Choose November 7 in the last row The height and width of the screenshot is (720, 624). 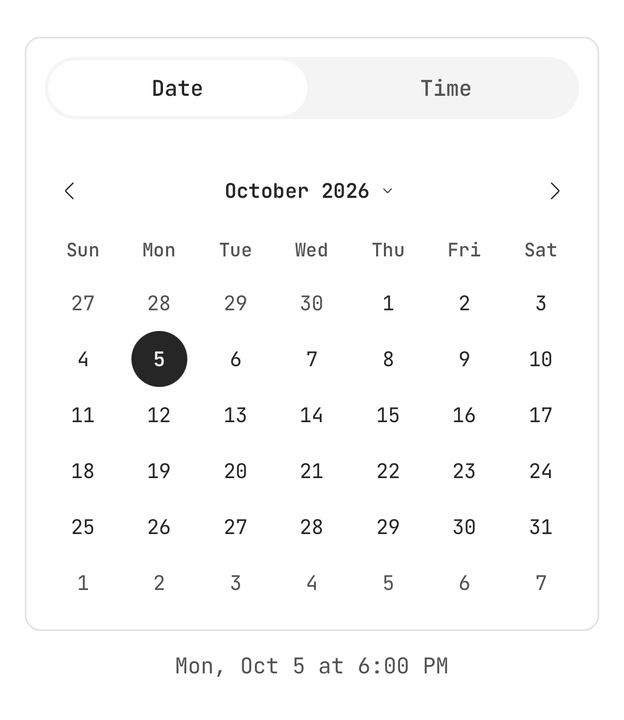point(540,583)
